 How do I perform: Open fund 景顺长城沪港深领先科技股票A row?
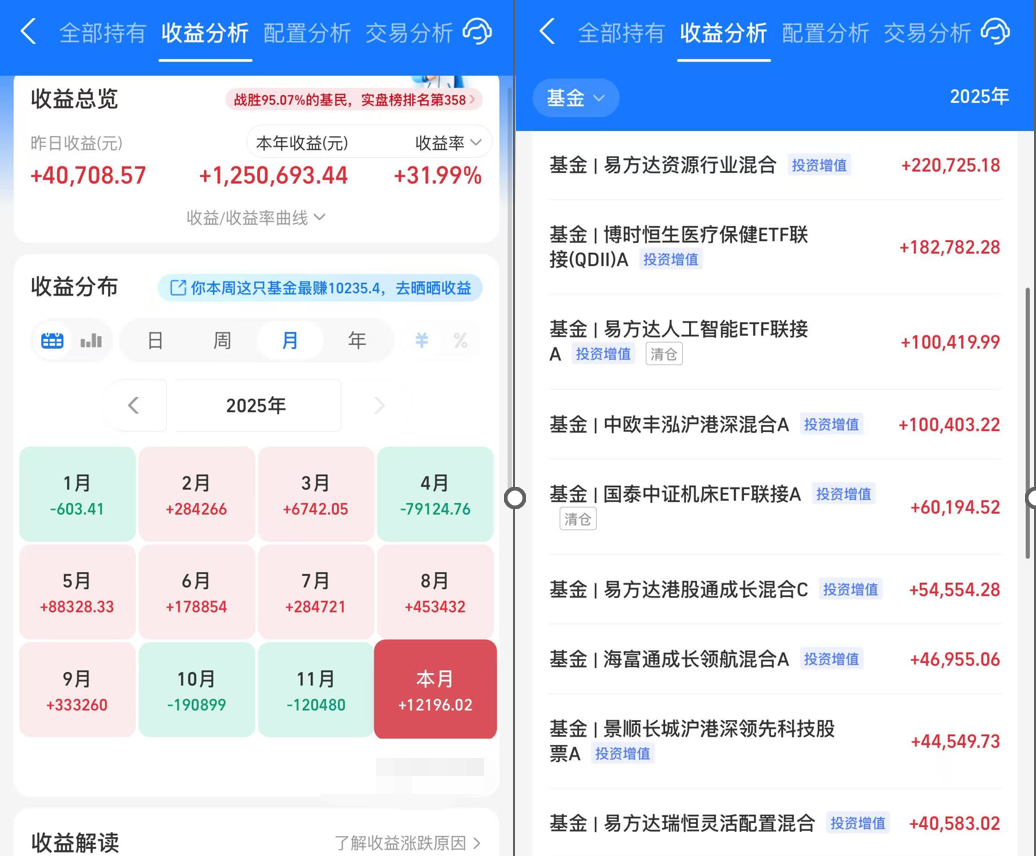point(775,741)
